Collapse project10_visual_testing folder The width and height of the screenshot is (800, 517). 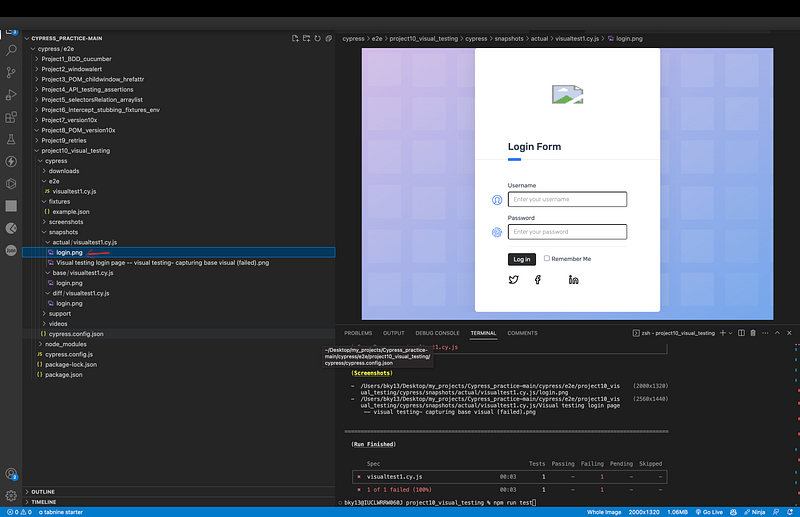coord(76,151)
